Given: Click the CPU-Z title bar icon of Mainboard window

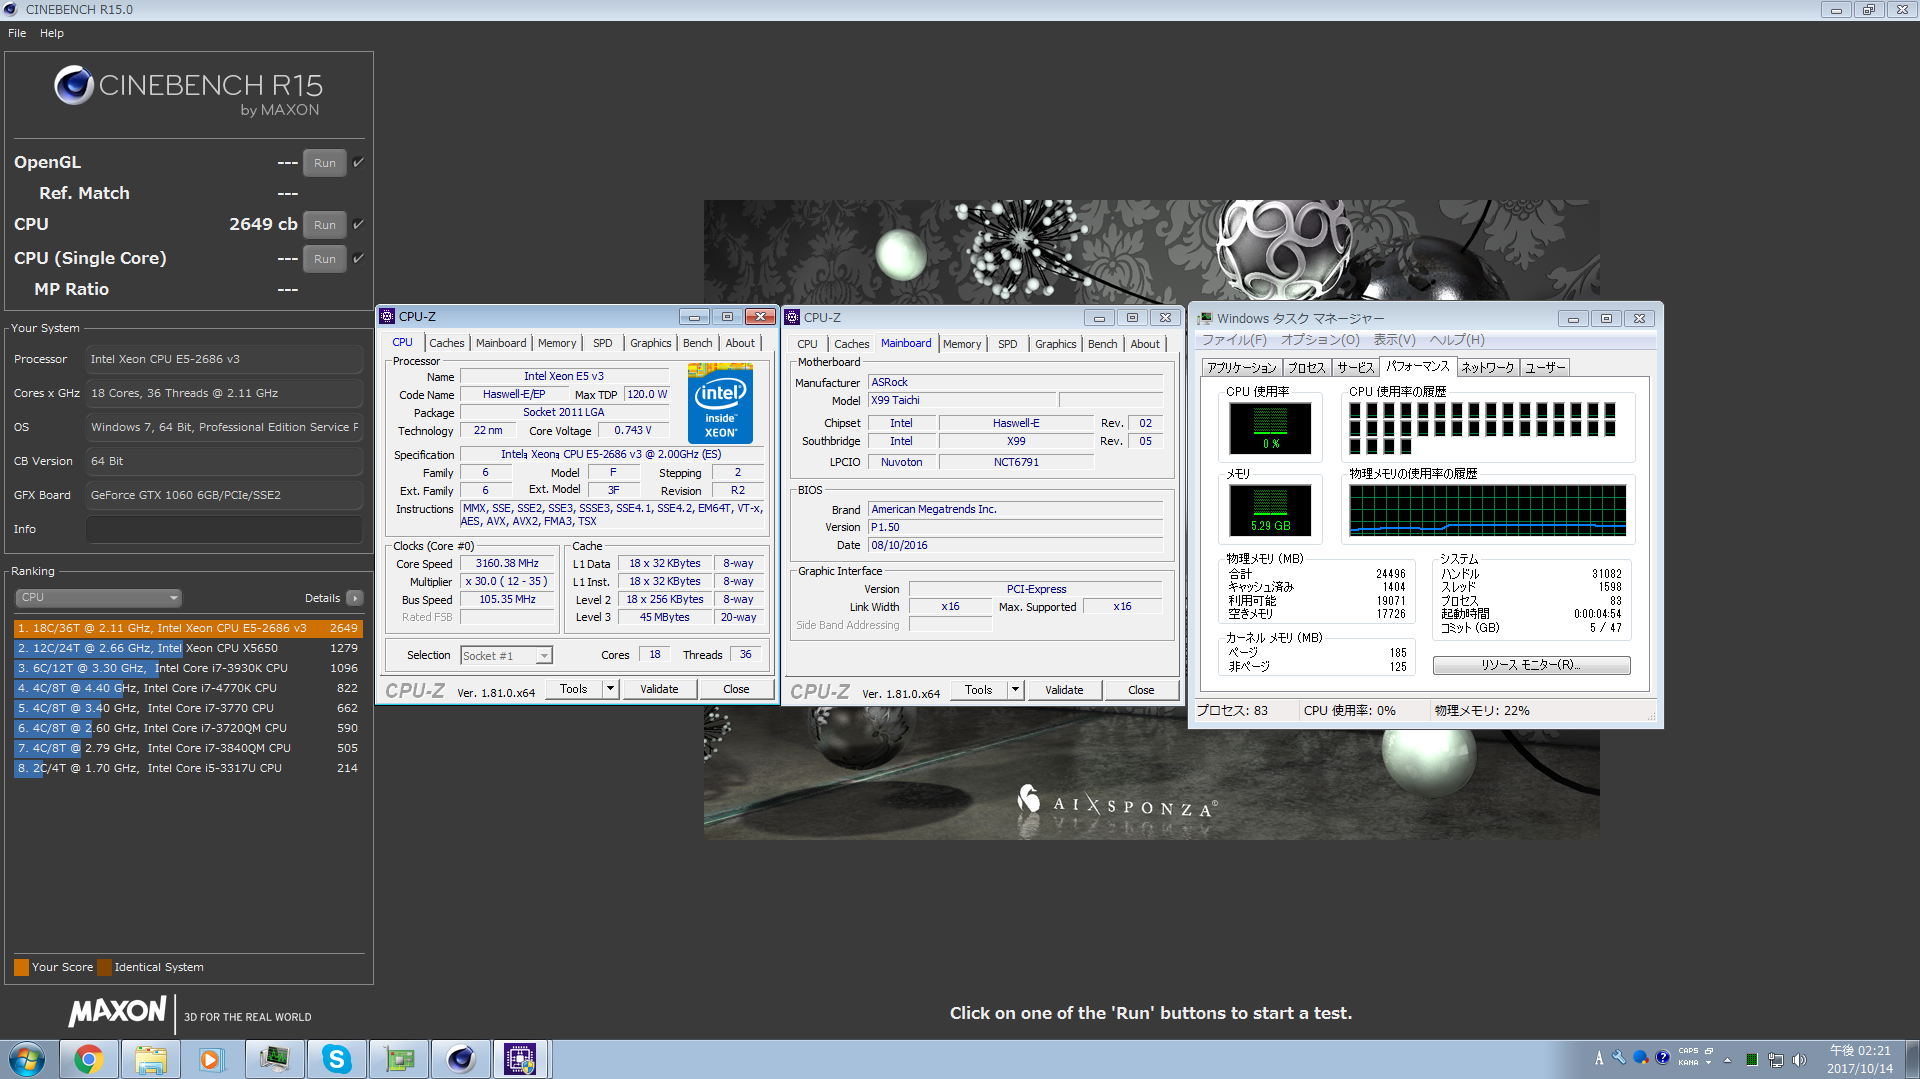Looking at the screenshot, I should pos(792,317).
